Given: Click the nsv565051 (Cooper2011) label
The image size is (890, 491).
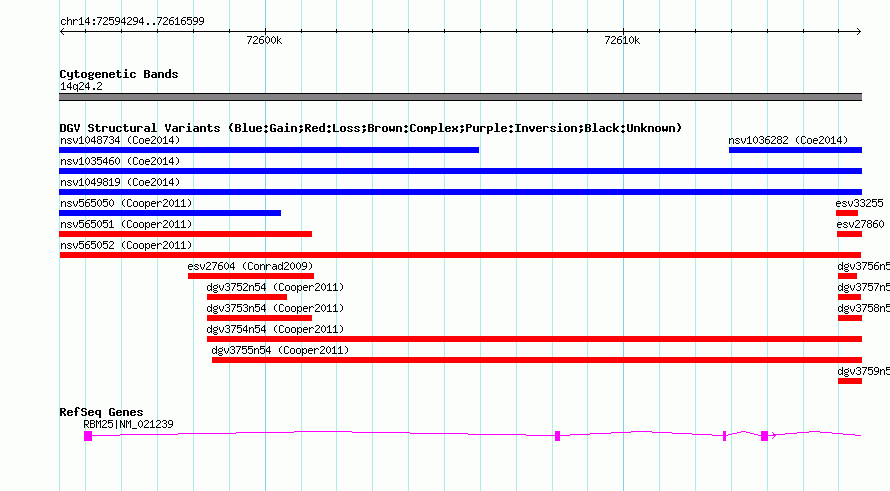Looking at the screenshot, I should (126, 224).
